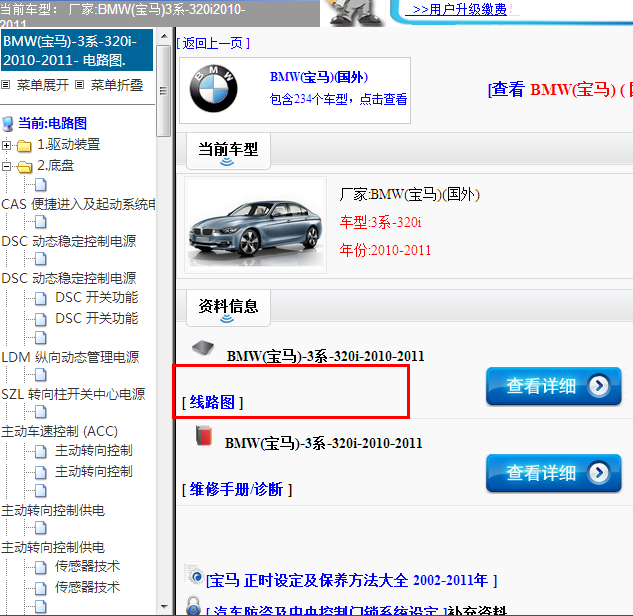Select the second 主动转向控制供电 item
The width and height of the screenshot is (633, 616).
pos(53,548)
